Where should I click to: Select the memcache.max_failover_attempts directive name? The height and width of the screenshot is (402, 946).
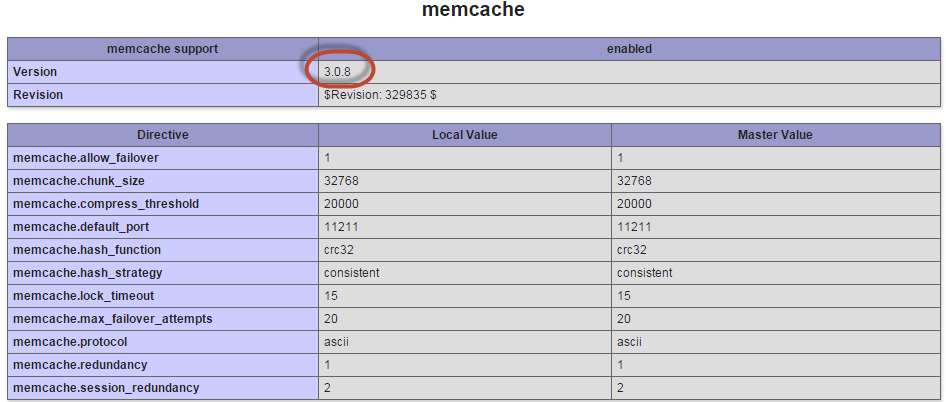(x=113, y=319)
